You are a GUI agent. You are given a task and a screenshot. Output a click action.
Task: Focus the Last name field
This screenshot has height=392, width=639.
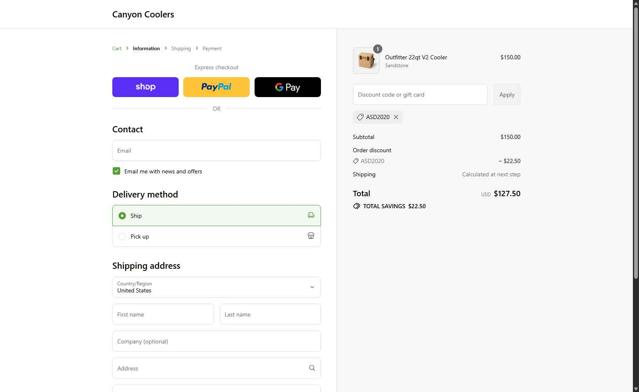[270, 314]
